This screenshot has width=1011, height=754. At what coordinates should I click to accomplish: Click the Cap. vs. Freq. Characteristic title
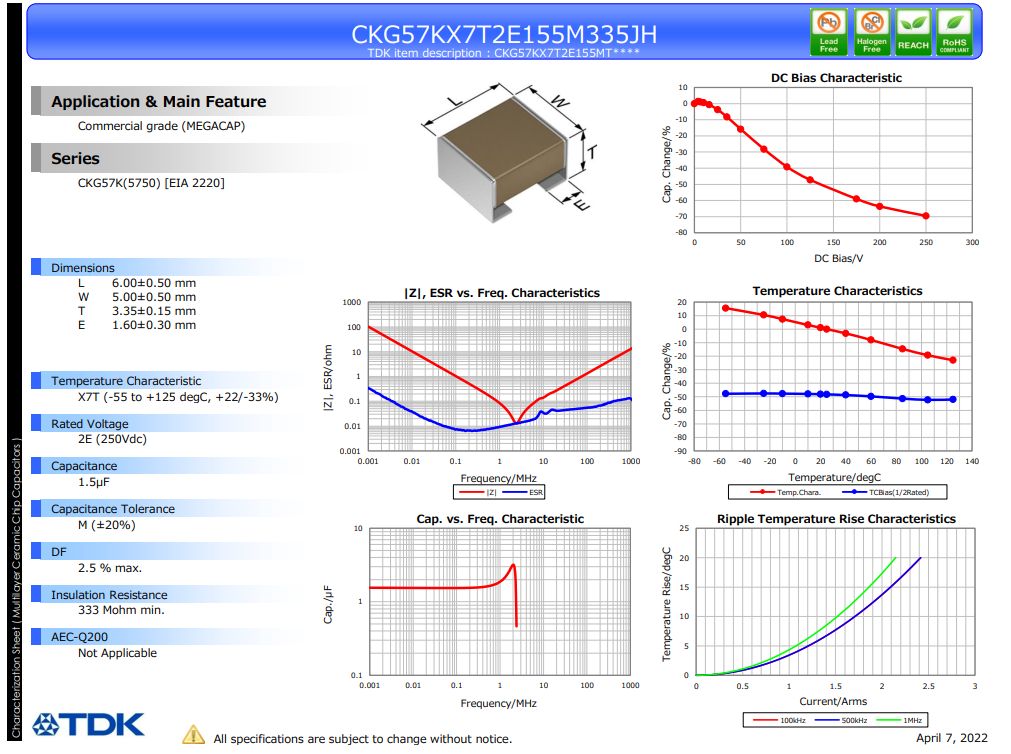pyautogui.click(x=500, y=519)
